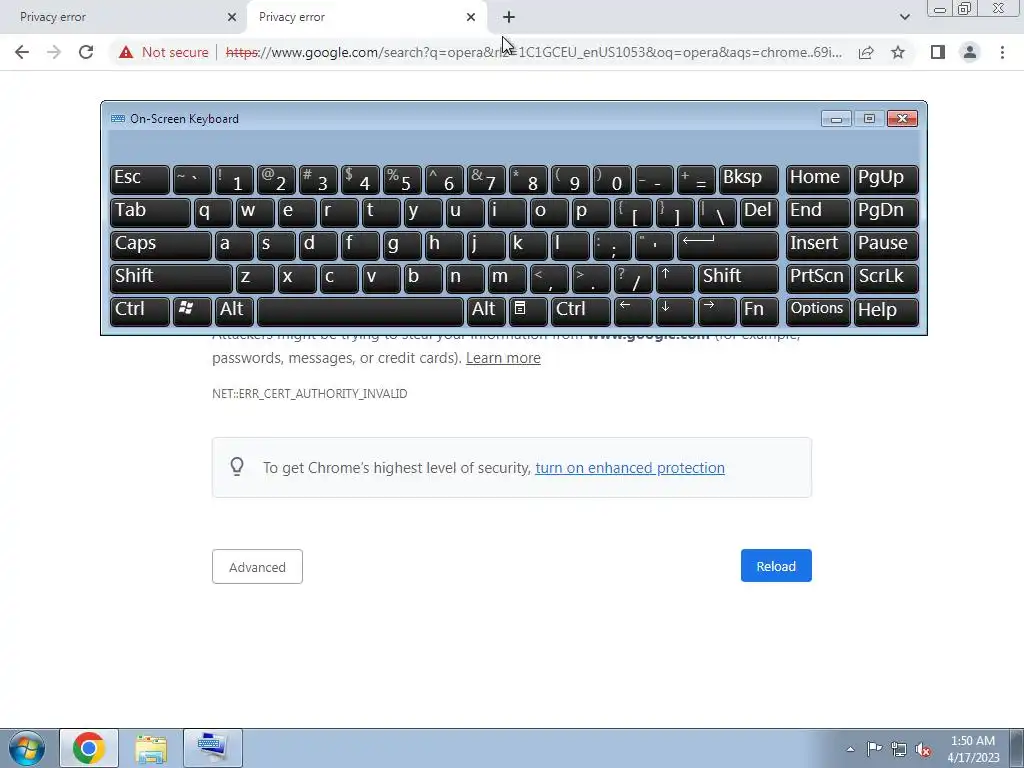Click the Not secure warning triangle icon
Screen dimensions: 1024x768
(126, 52)
